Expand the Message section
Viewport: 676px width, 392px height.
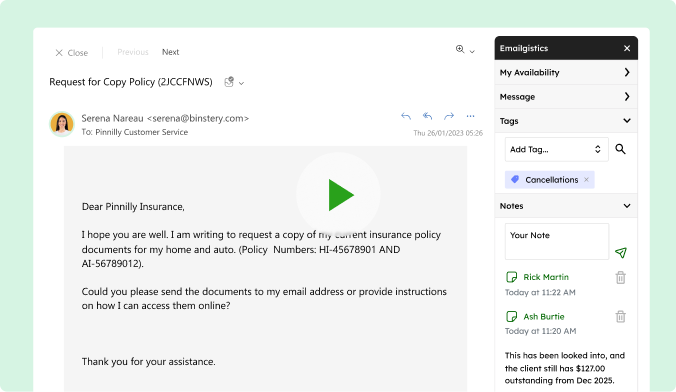pos(566,97)
